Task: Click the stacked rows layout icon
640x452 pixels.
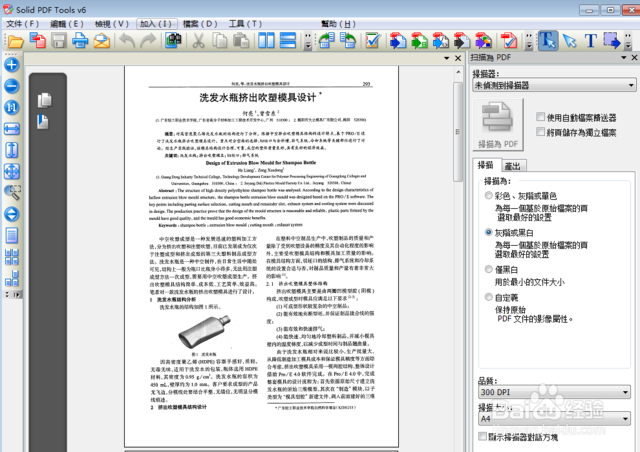Action: (288, 41)
